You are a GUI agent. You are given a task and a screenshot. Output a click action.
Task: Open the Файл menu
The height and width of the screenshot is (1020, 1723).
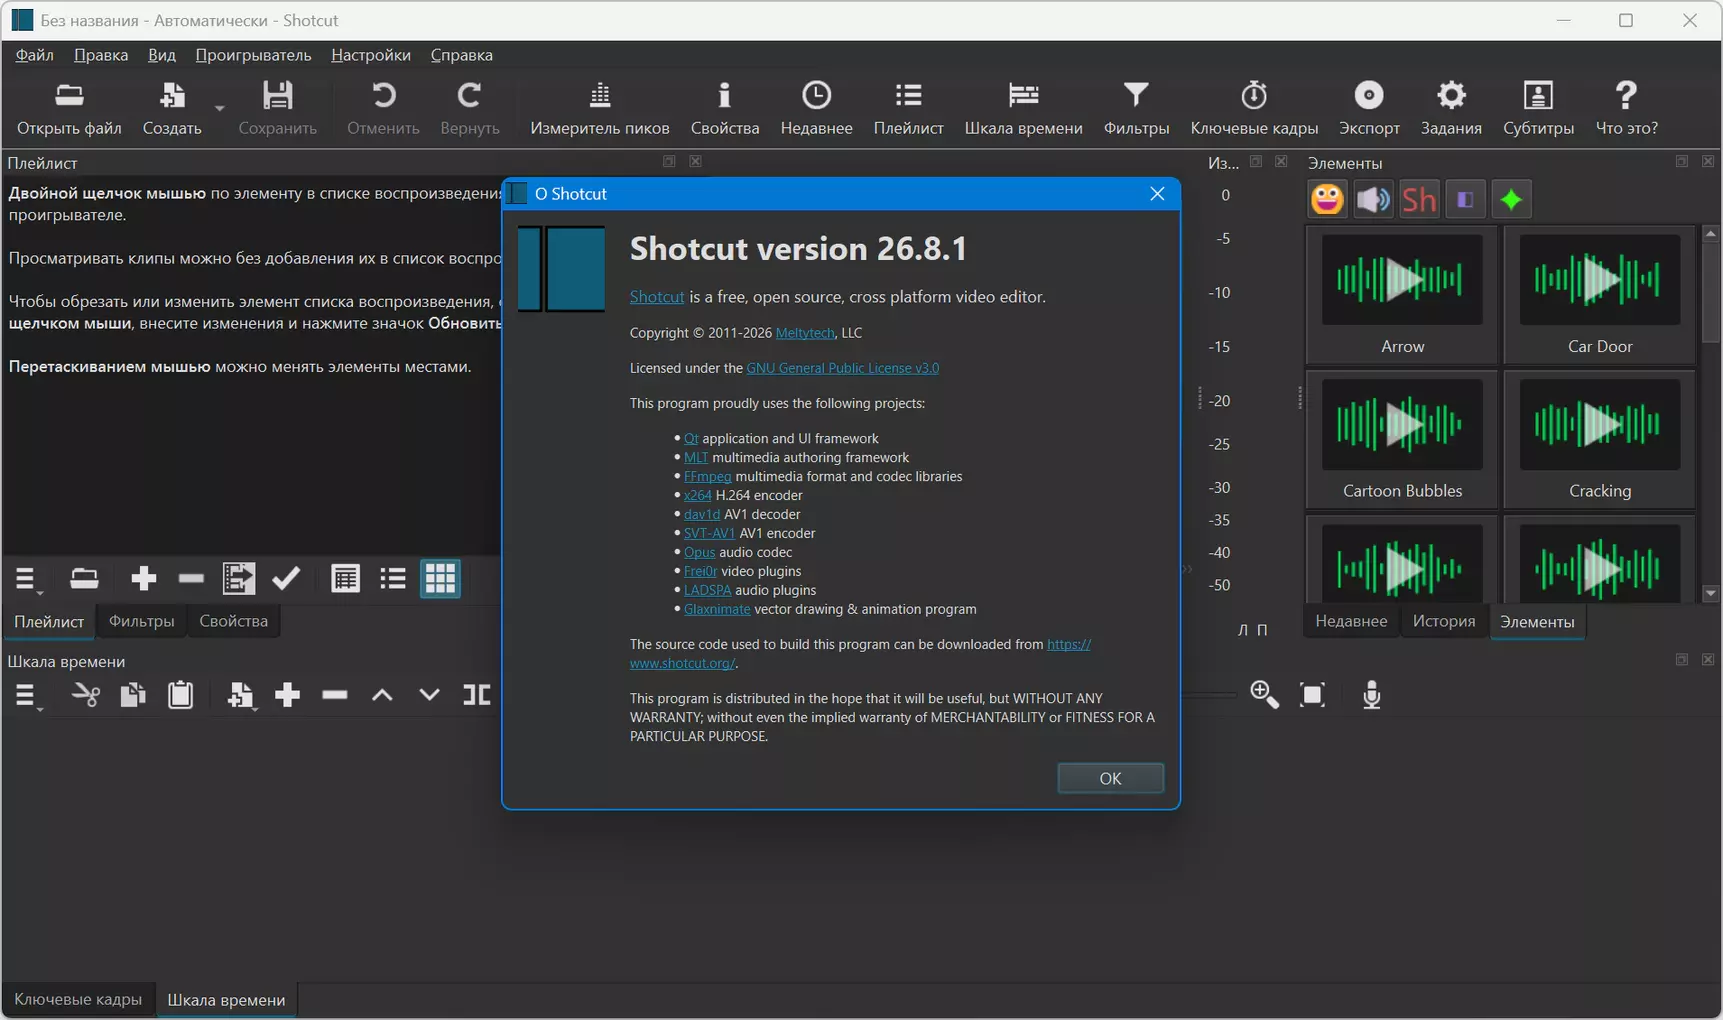point(35,55)
